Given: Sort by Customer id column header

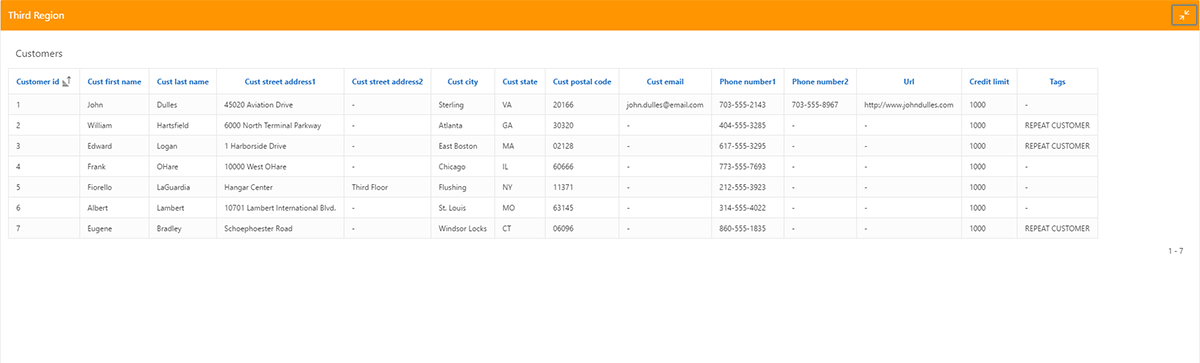Looking at the screenshot, I should click(38, 82).
